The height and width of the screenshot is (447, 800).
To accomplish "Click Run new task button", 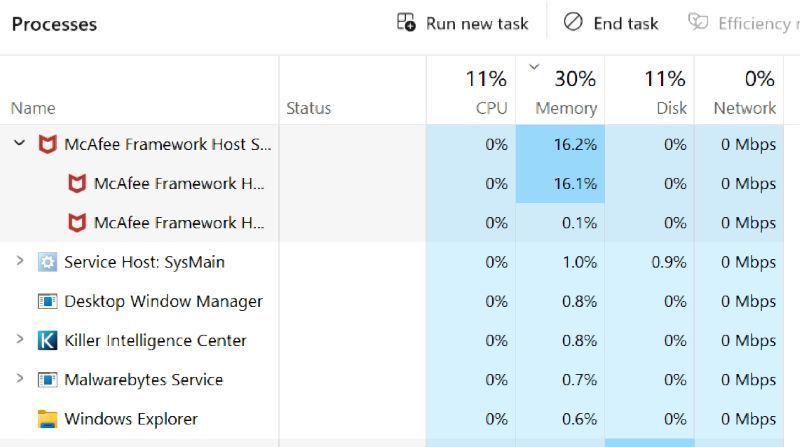I will [462, 23].
